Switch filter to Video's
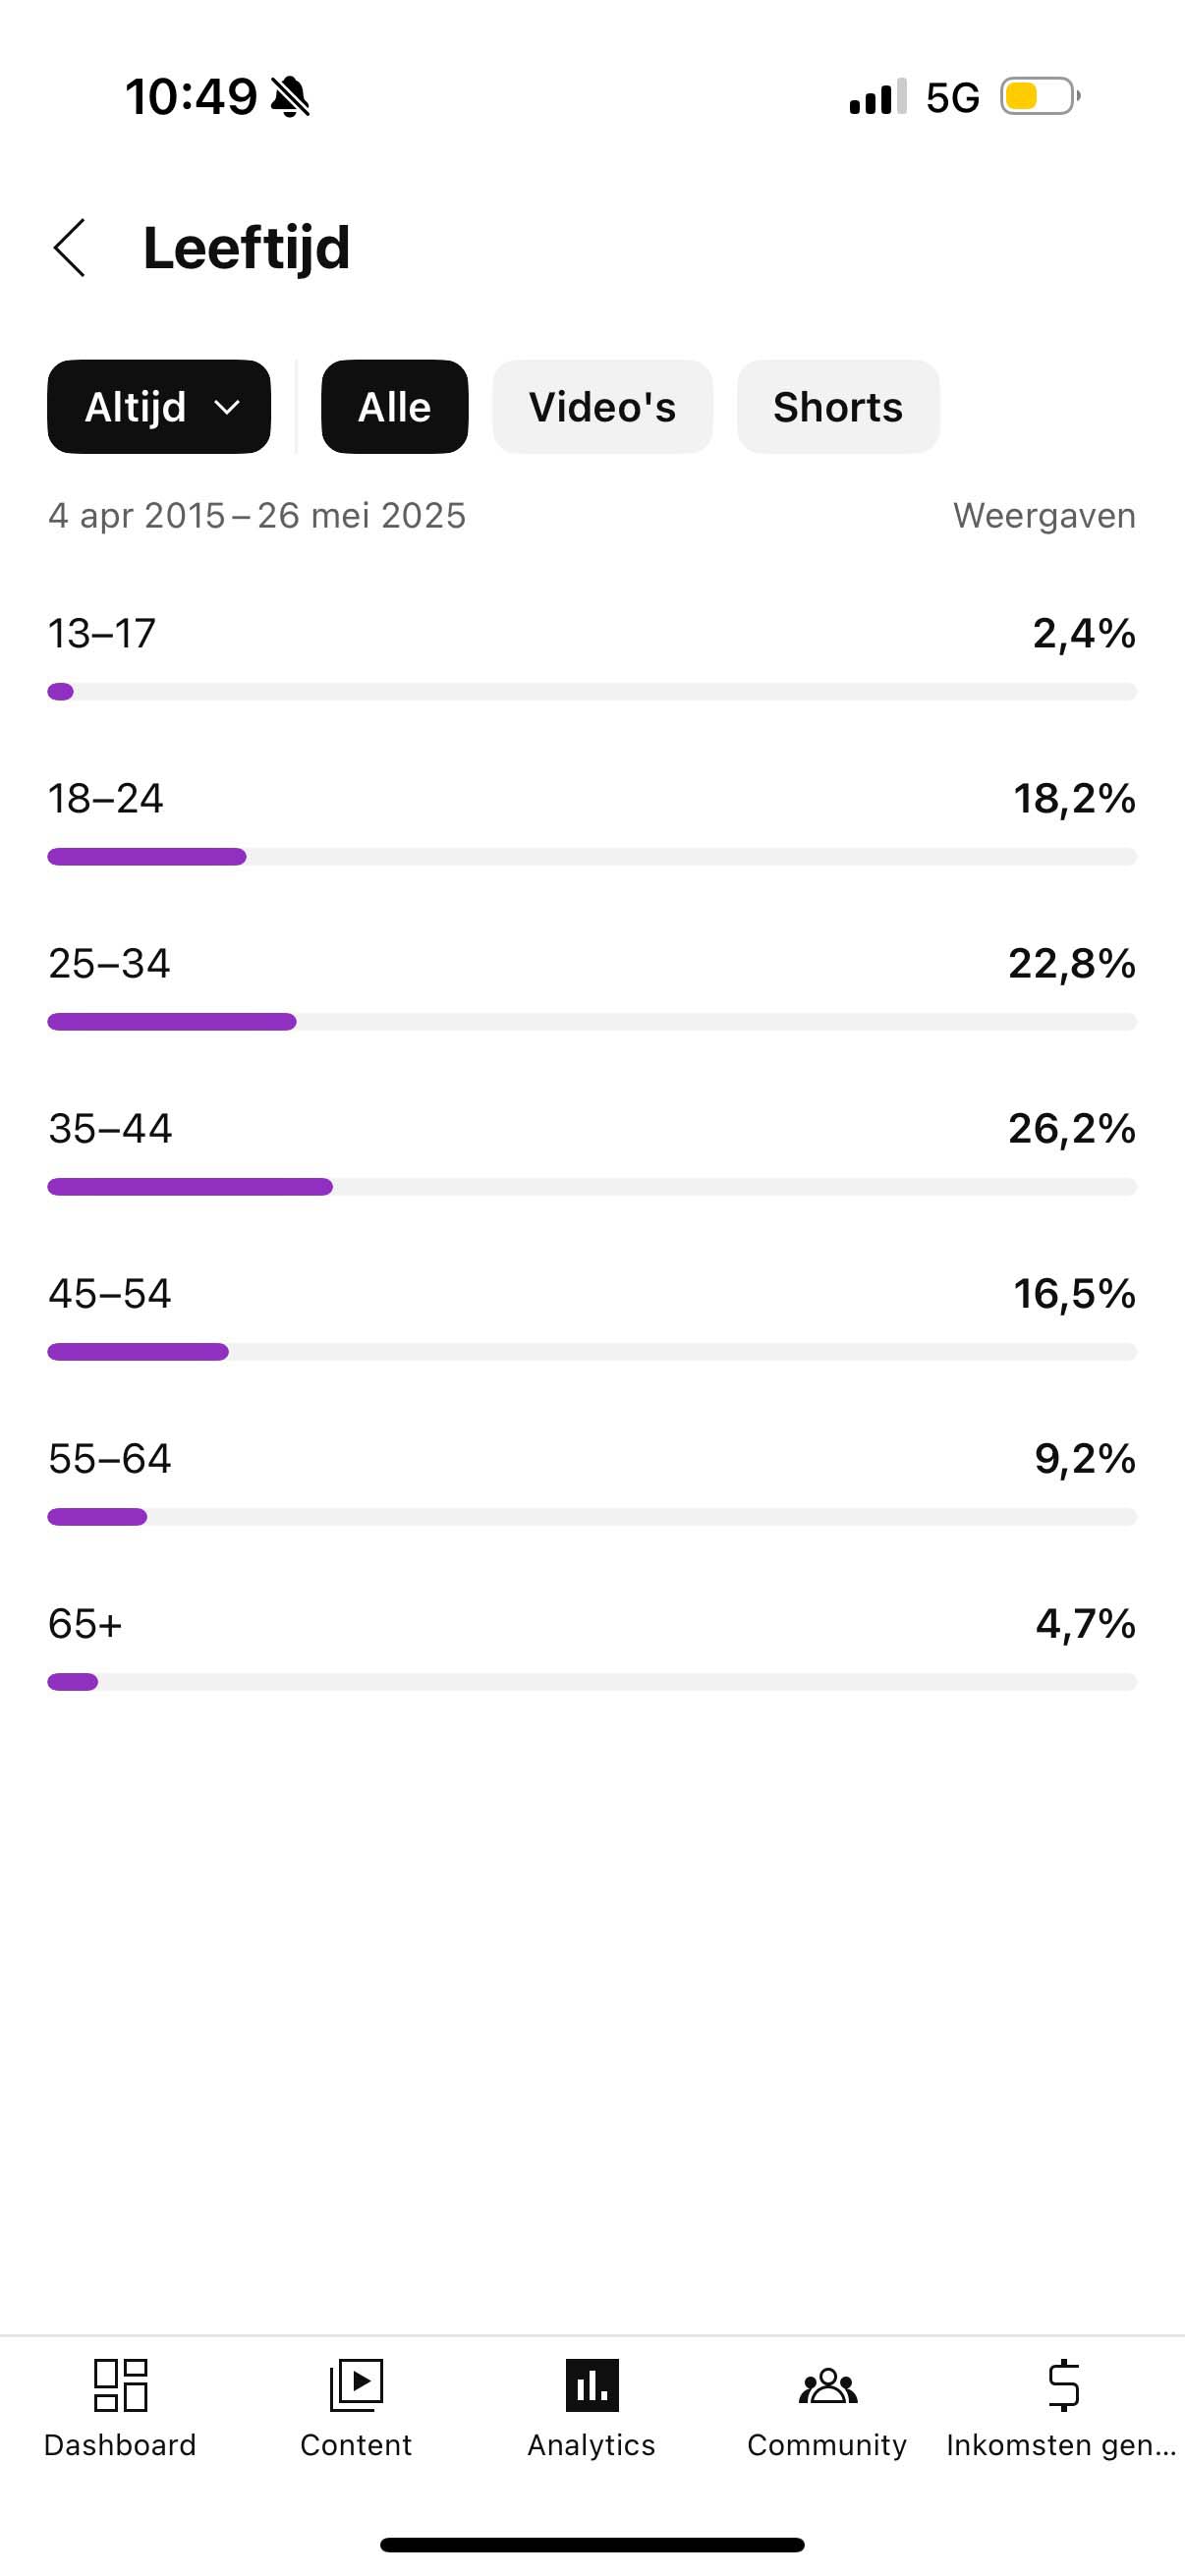This screenshot has height=2576, width=1185. tap(602, 407)
